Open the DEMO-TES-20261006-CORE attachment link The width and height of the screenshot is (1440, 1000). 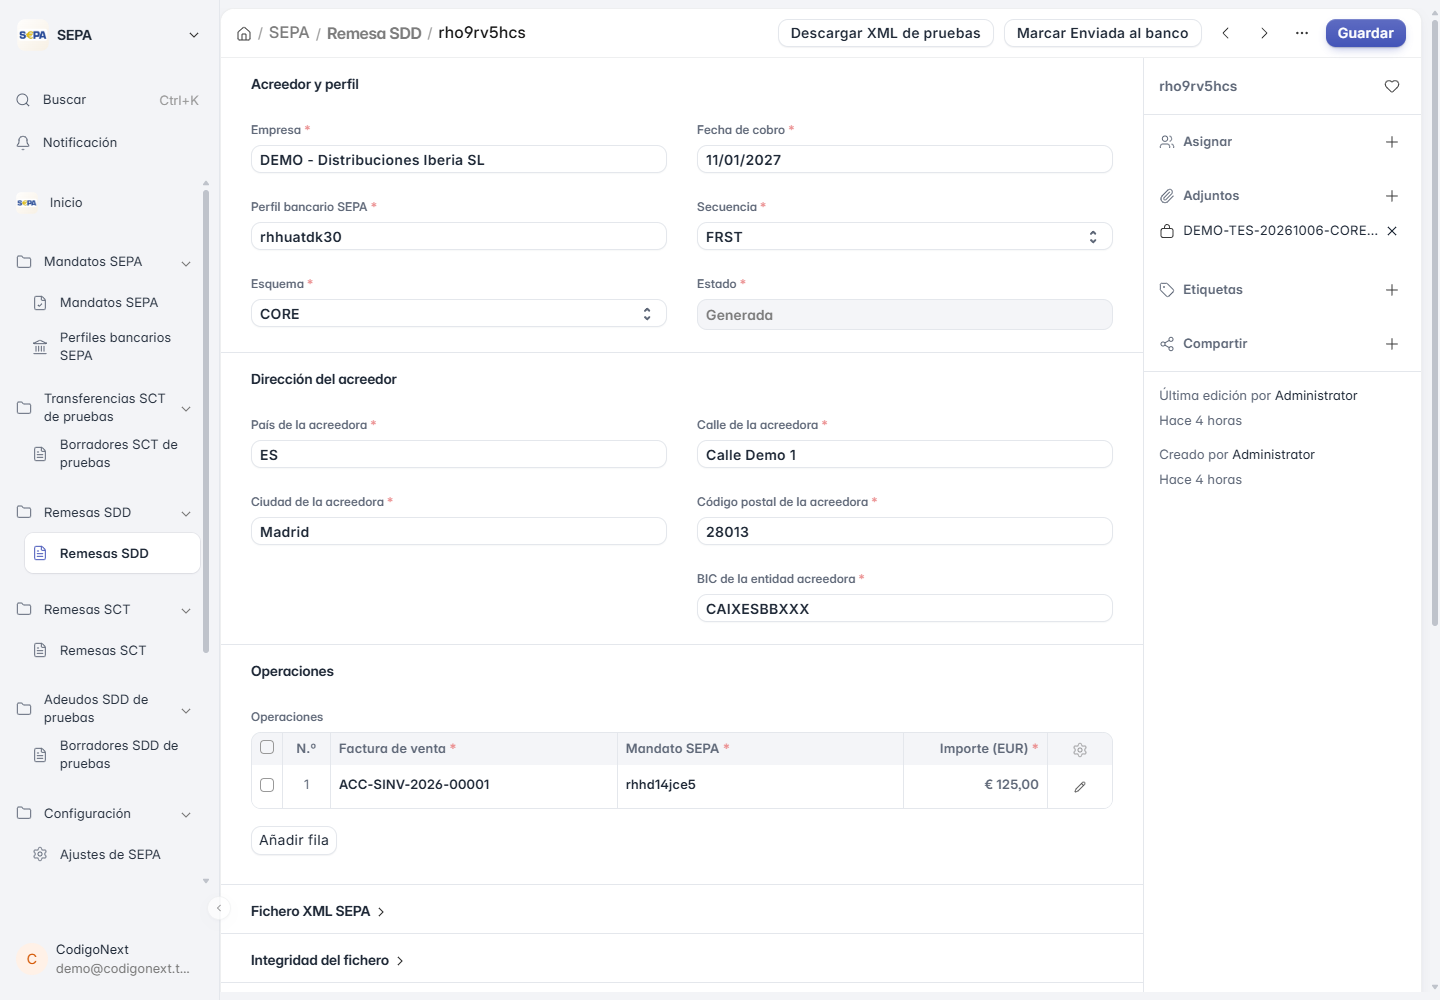(1280, 231)
